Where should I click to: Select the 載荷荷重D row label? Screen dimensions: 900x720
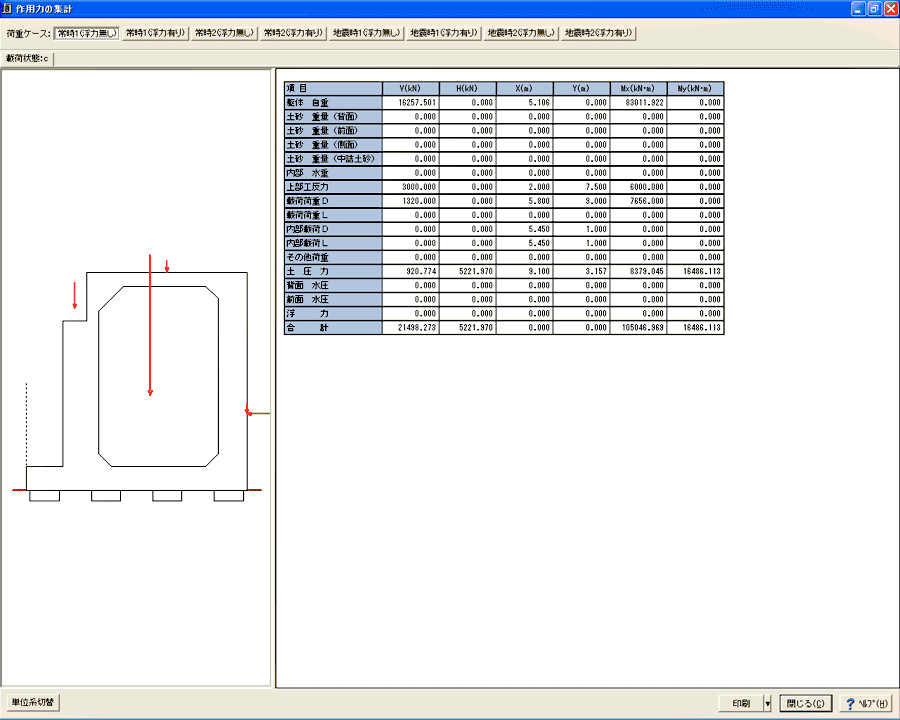(333, 201)
